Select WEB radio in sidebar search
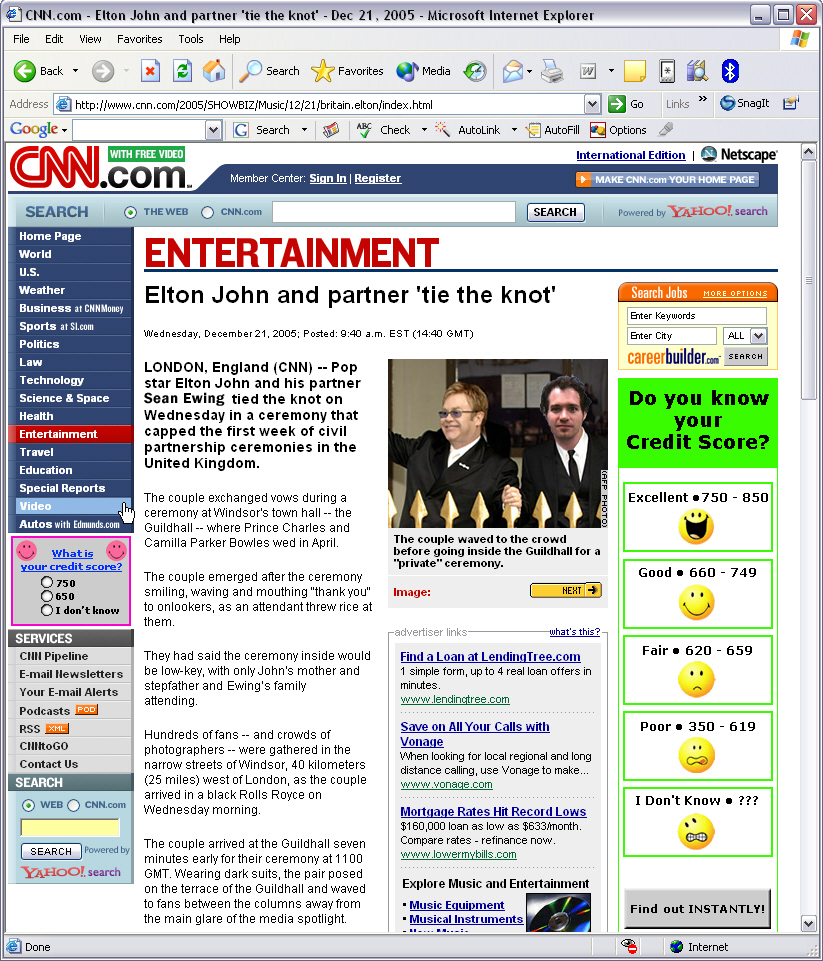Viewport: 823px width, 961px height. pyautogui.click(x=28, y=805)
